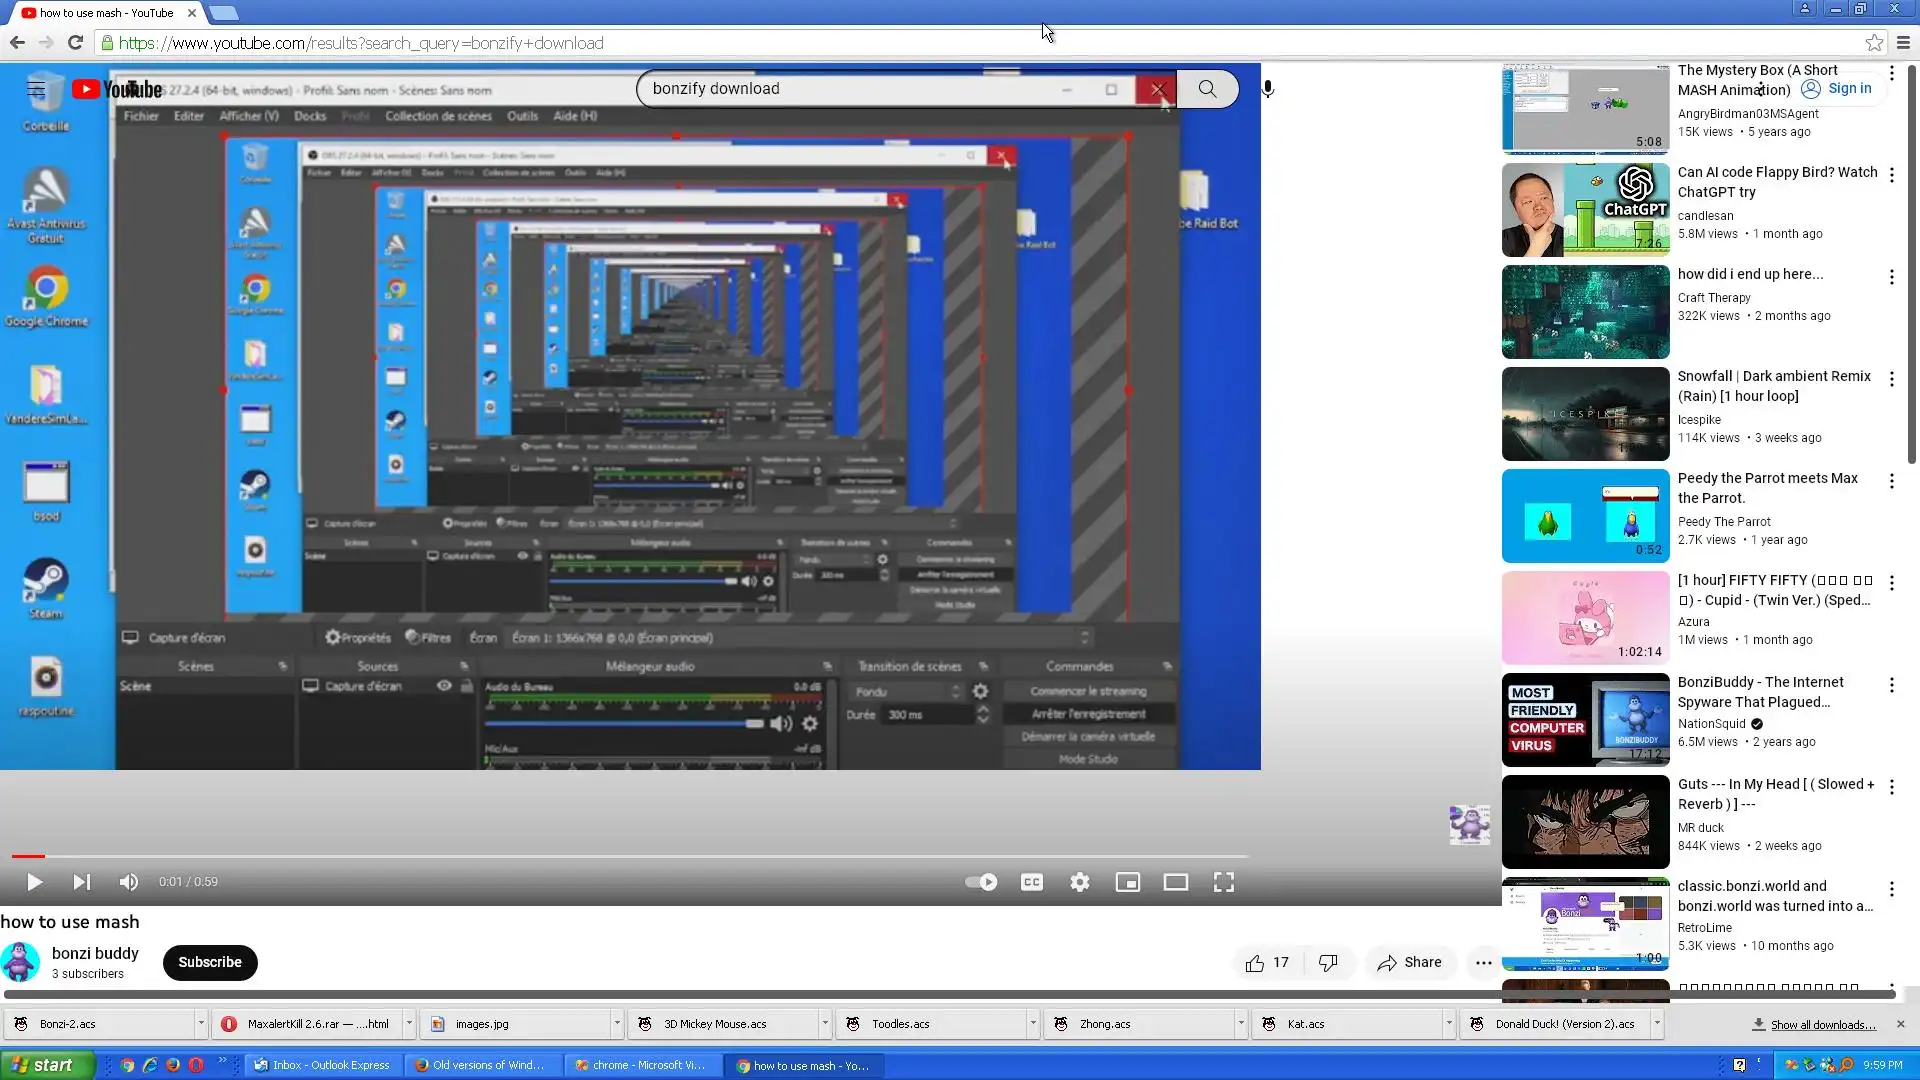Open the how to use mash browser tab
The width and height of the screenshot is (1920, 1080).
(x=106, y=13)
